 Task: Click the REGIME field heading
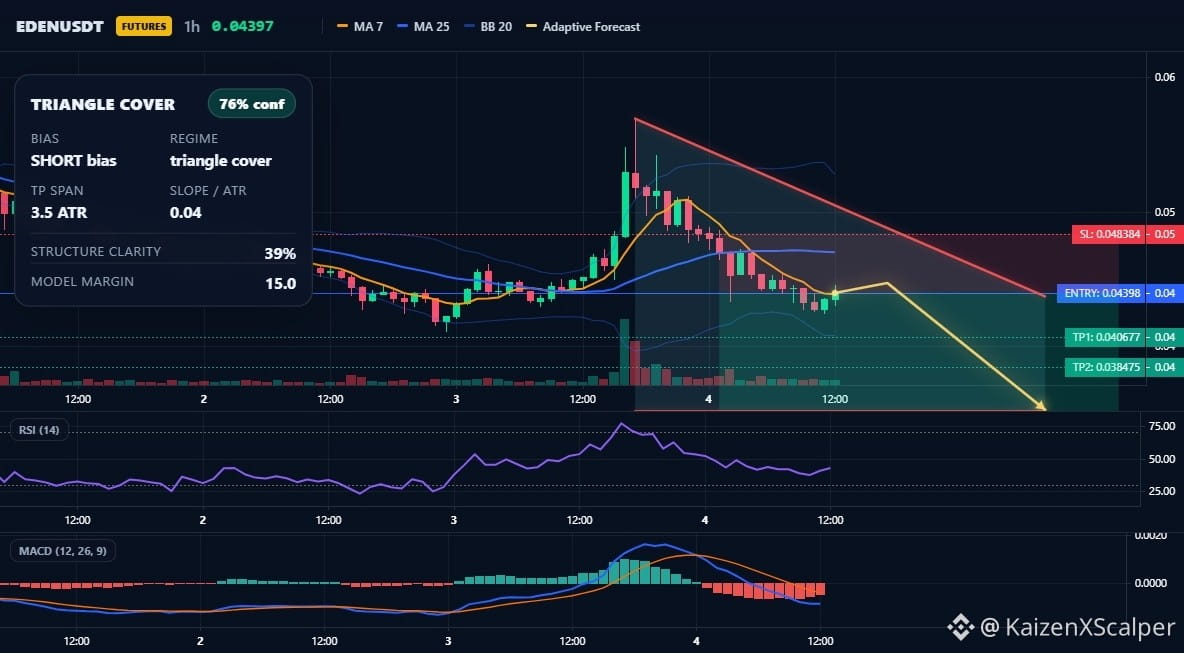click(194, 138)
